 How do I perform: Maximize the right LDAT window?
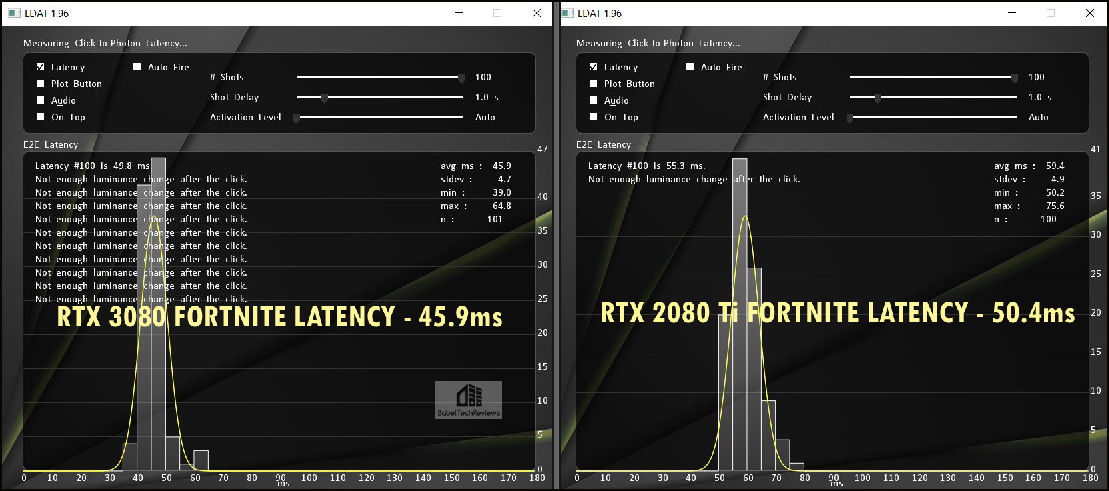coord(1051,13)
